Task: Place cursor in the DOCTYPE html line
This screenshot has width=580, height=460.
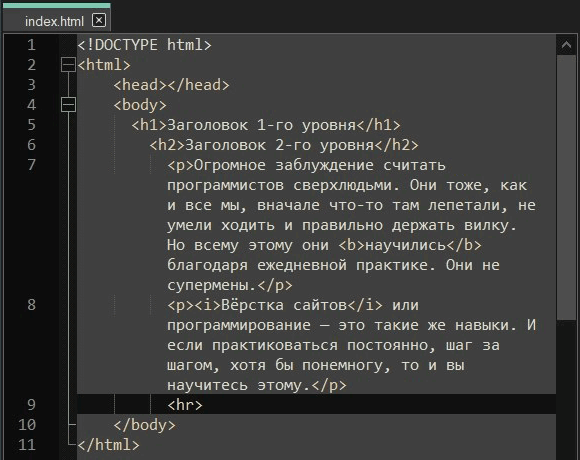Action: [x=144, y=45]
